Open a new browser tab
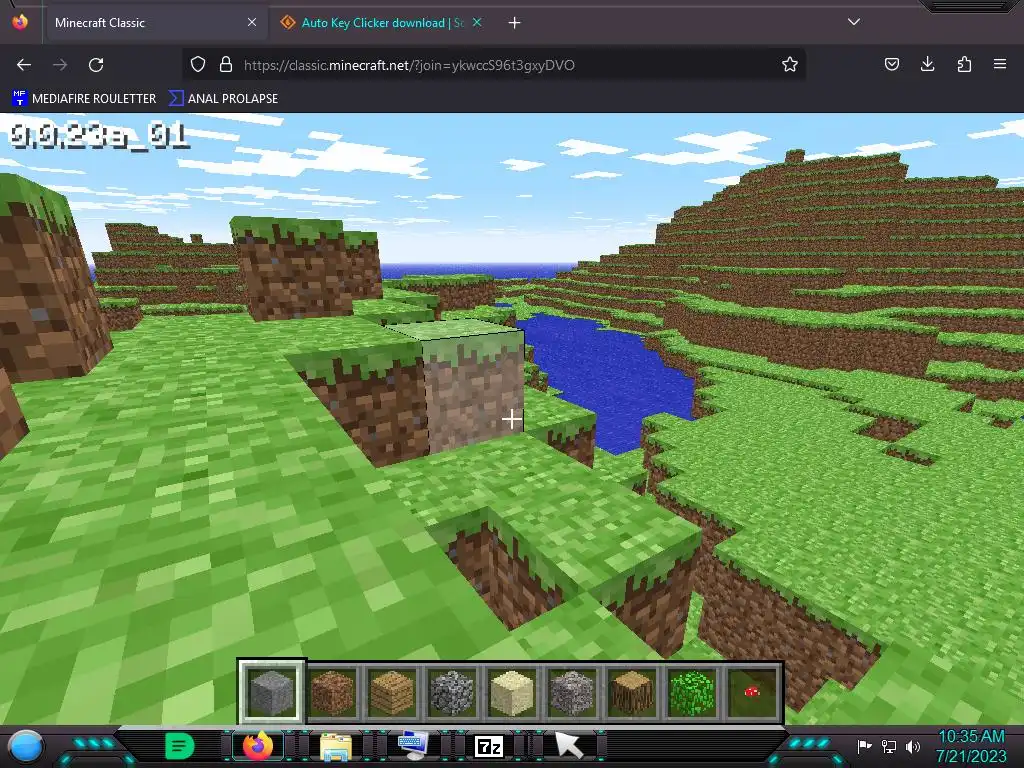 pos(515,23)
